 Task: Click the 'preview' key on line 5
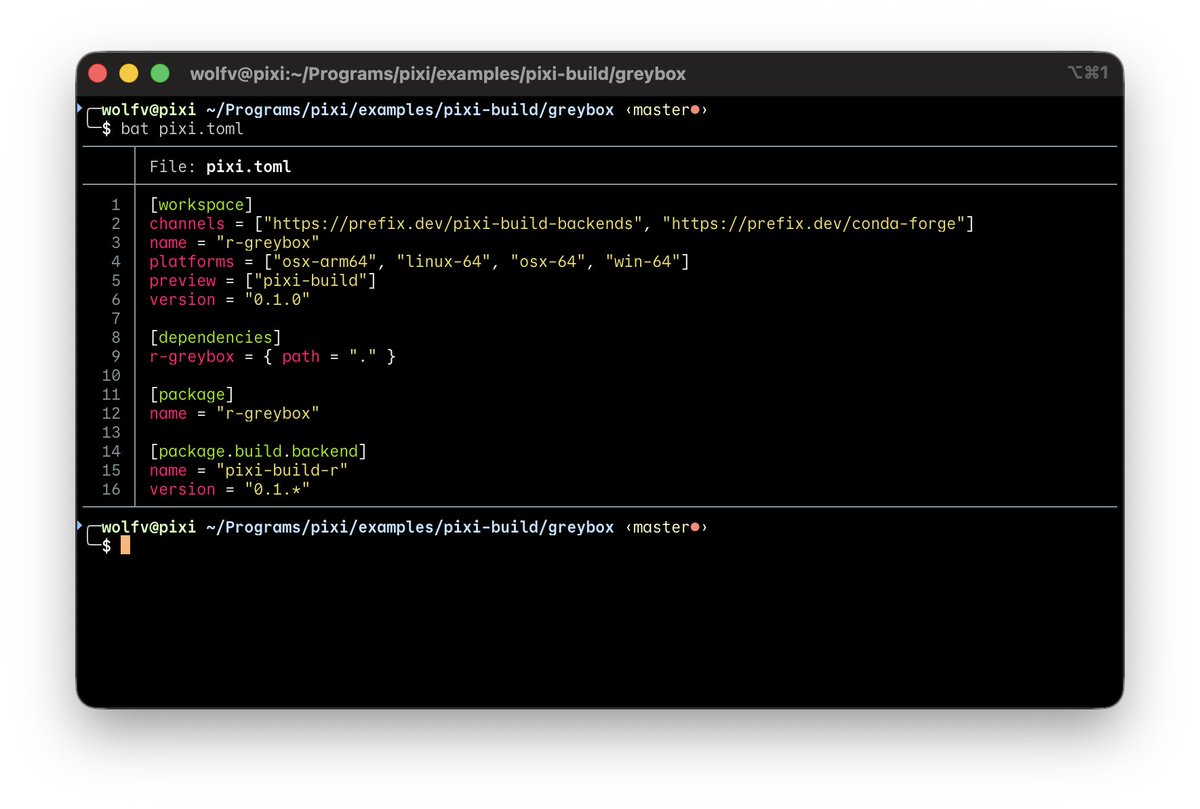pyautogui.click(x=182, y=281)
